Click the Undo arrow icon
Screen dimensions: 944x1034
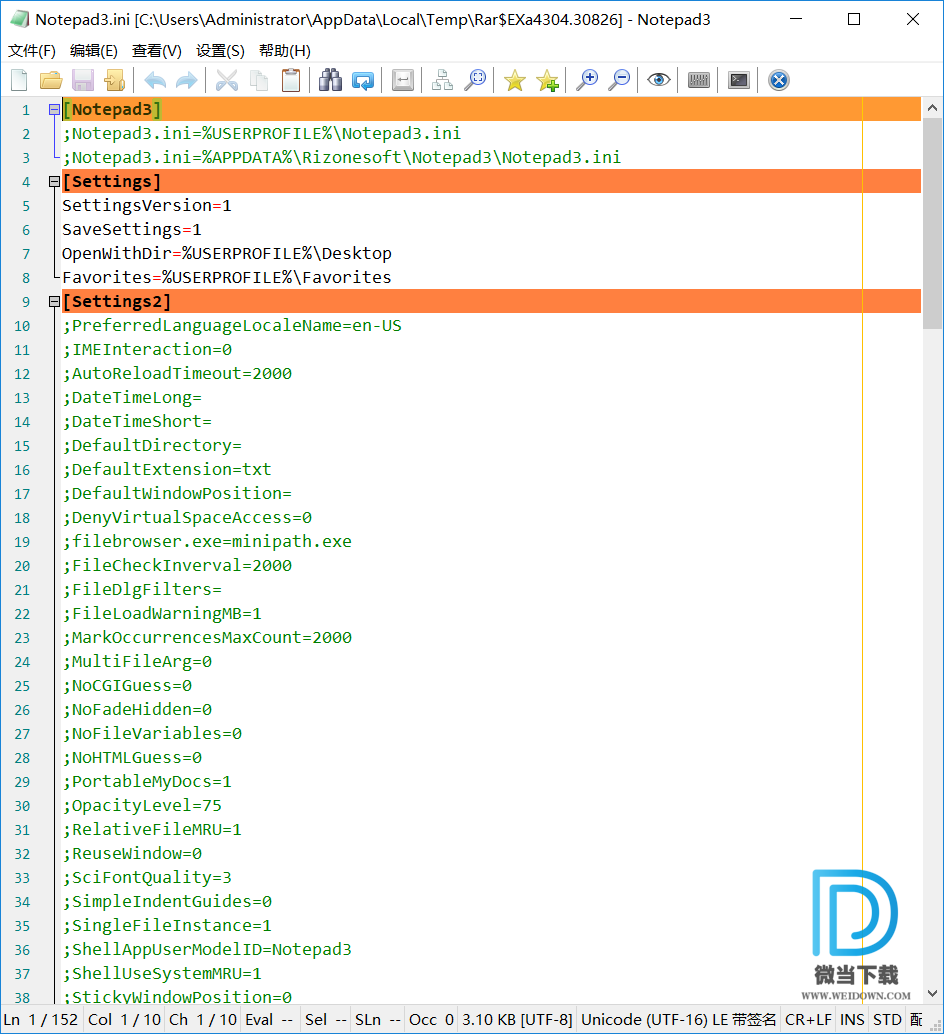click(x=155, y=80)
